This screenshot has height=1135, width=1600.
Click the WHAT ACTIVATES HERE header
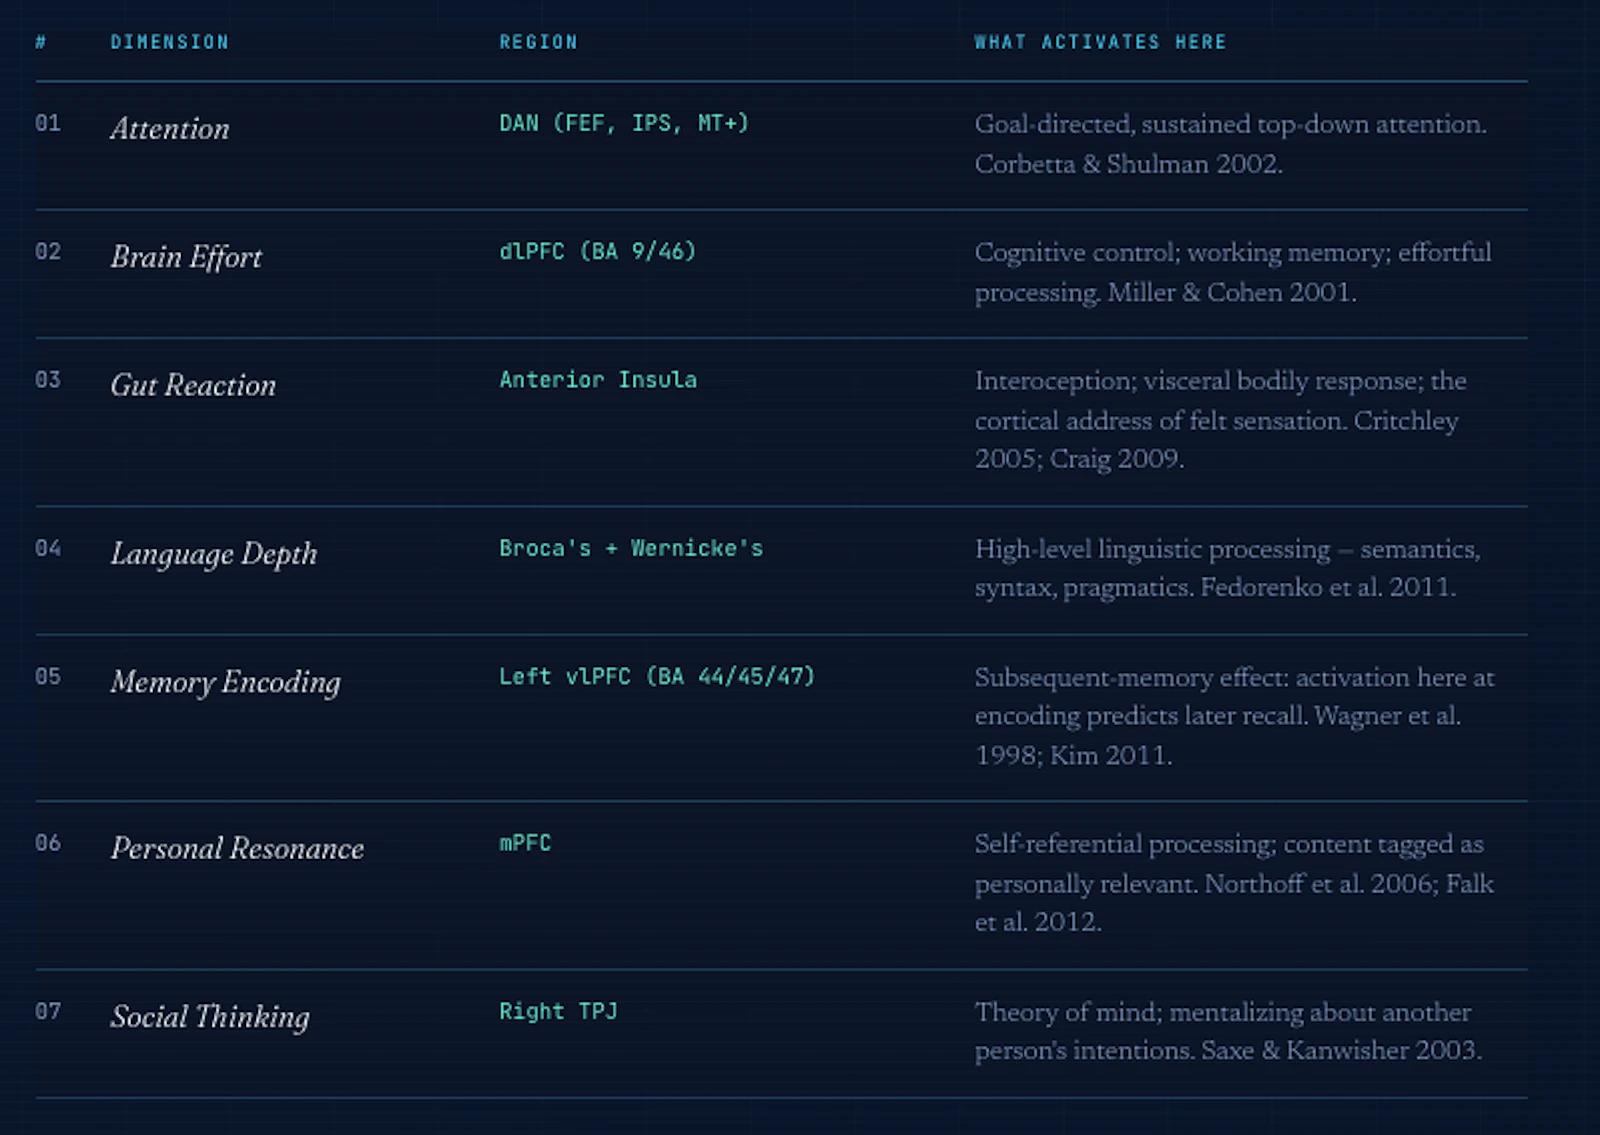(1100, 42)
